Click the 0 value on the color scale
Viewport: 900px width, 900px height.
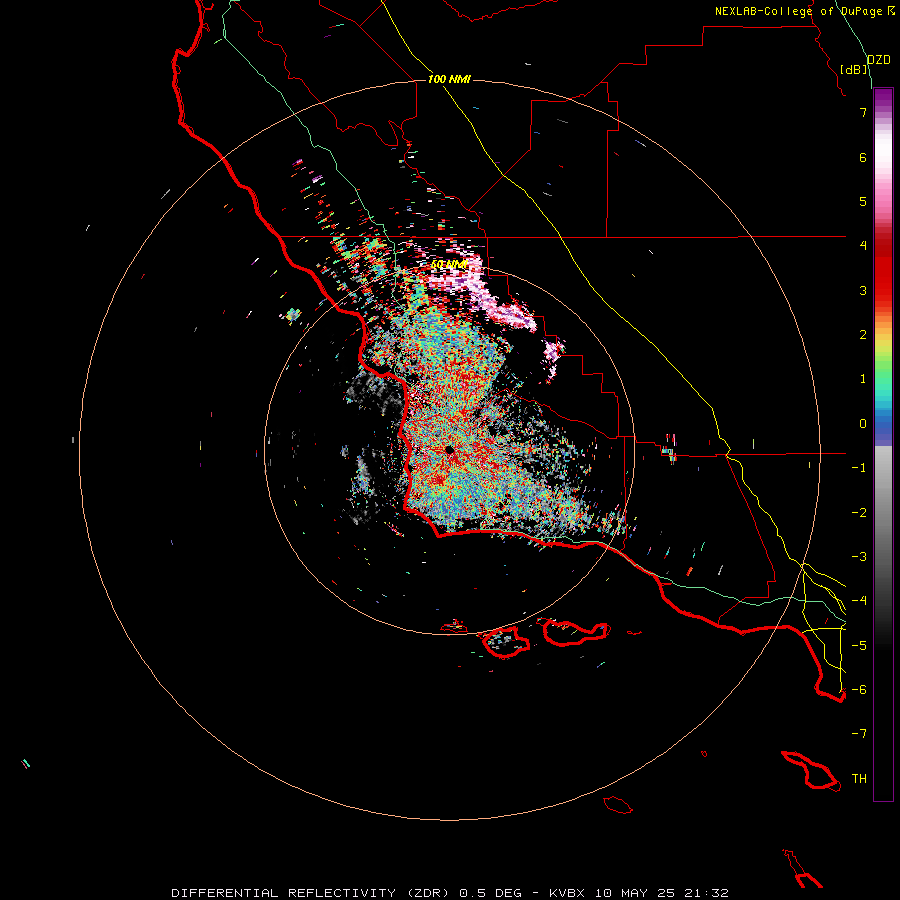tap(863, 424)
